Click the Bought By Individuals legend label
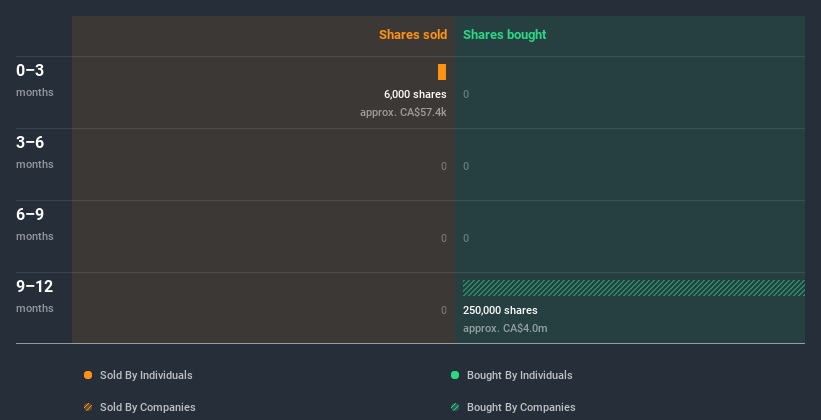This screenshot has height=420, width=821. [519, 375]
